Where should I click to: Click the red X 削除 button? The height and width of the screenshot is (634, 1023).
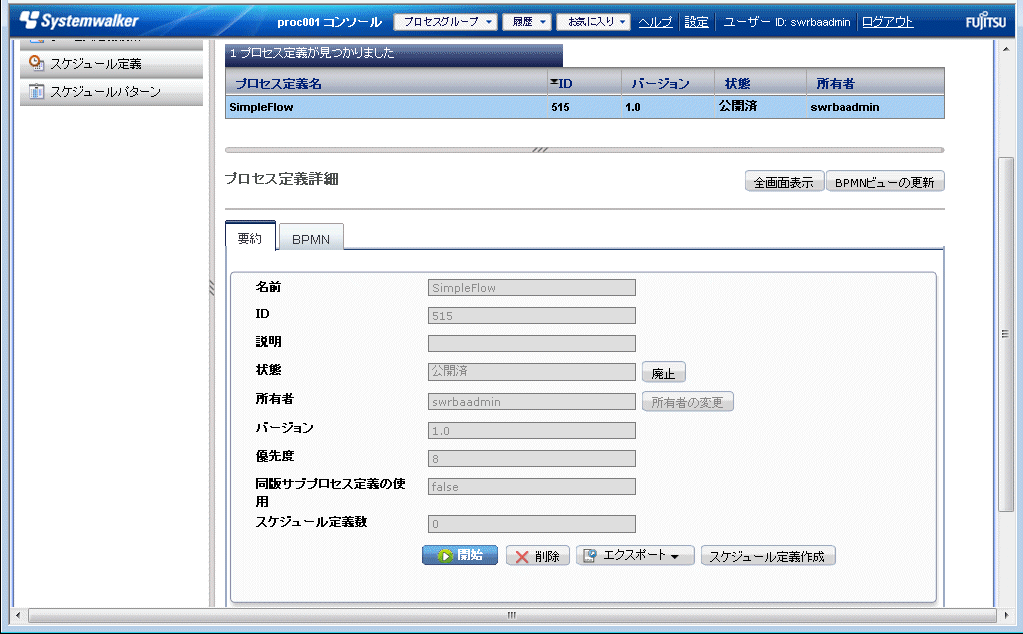[x=538, y=557]
